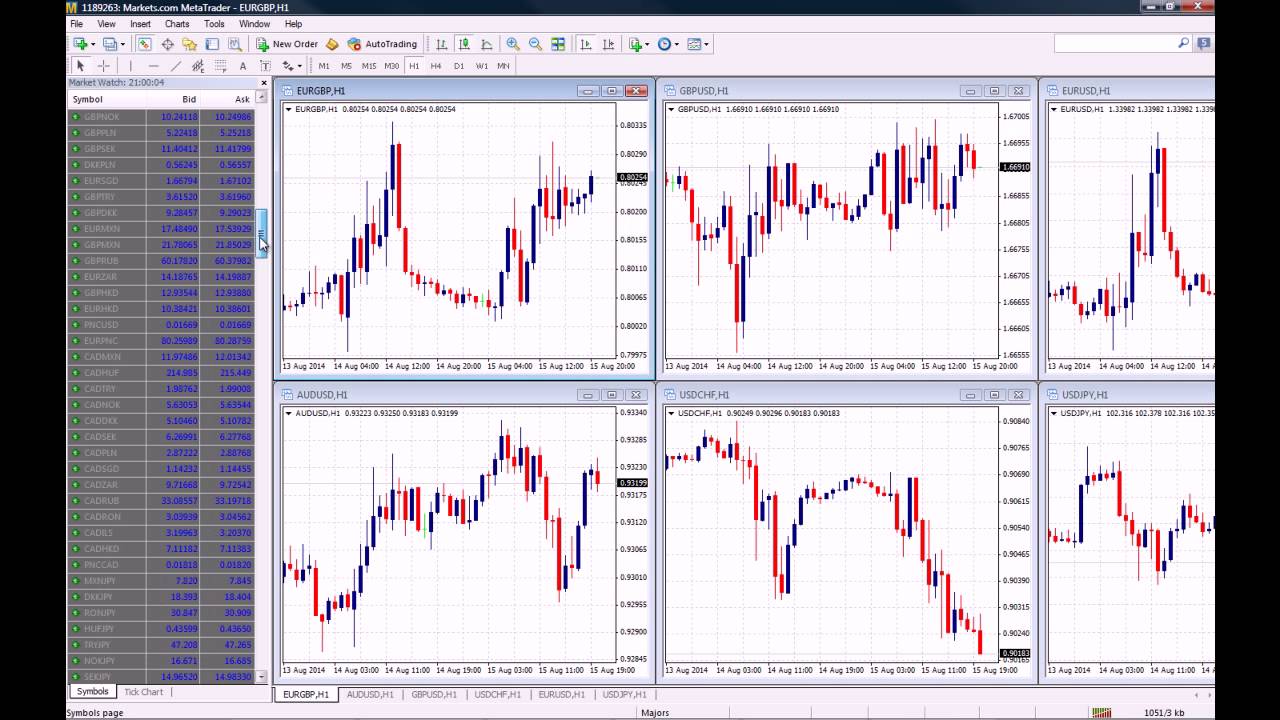Select the Arrows objects tool
This screenshot has height=720, width=1280.
tap(287, 66)
